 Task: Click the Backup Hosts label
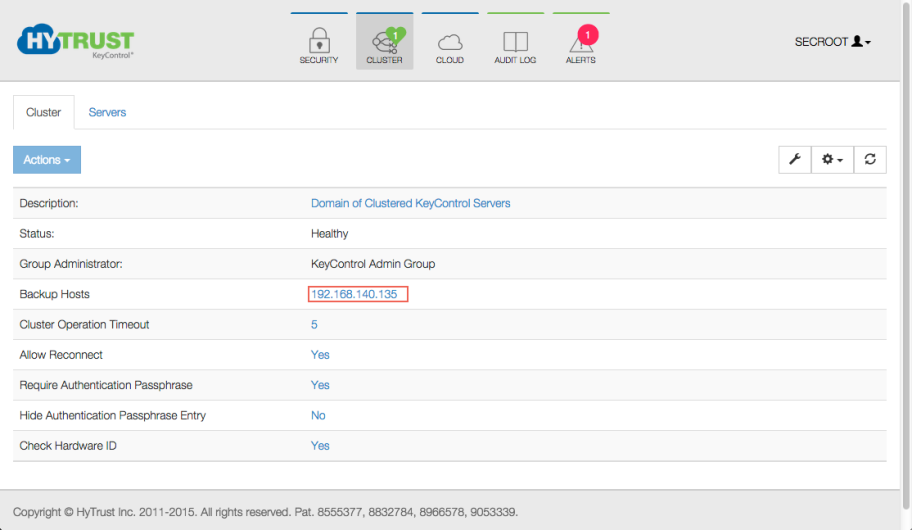[54, 294]
